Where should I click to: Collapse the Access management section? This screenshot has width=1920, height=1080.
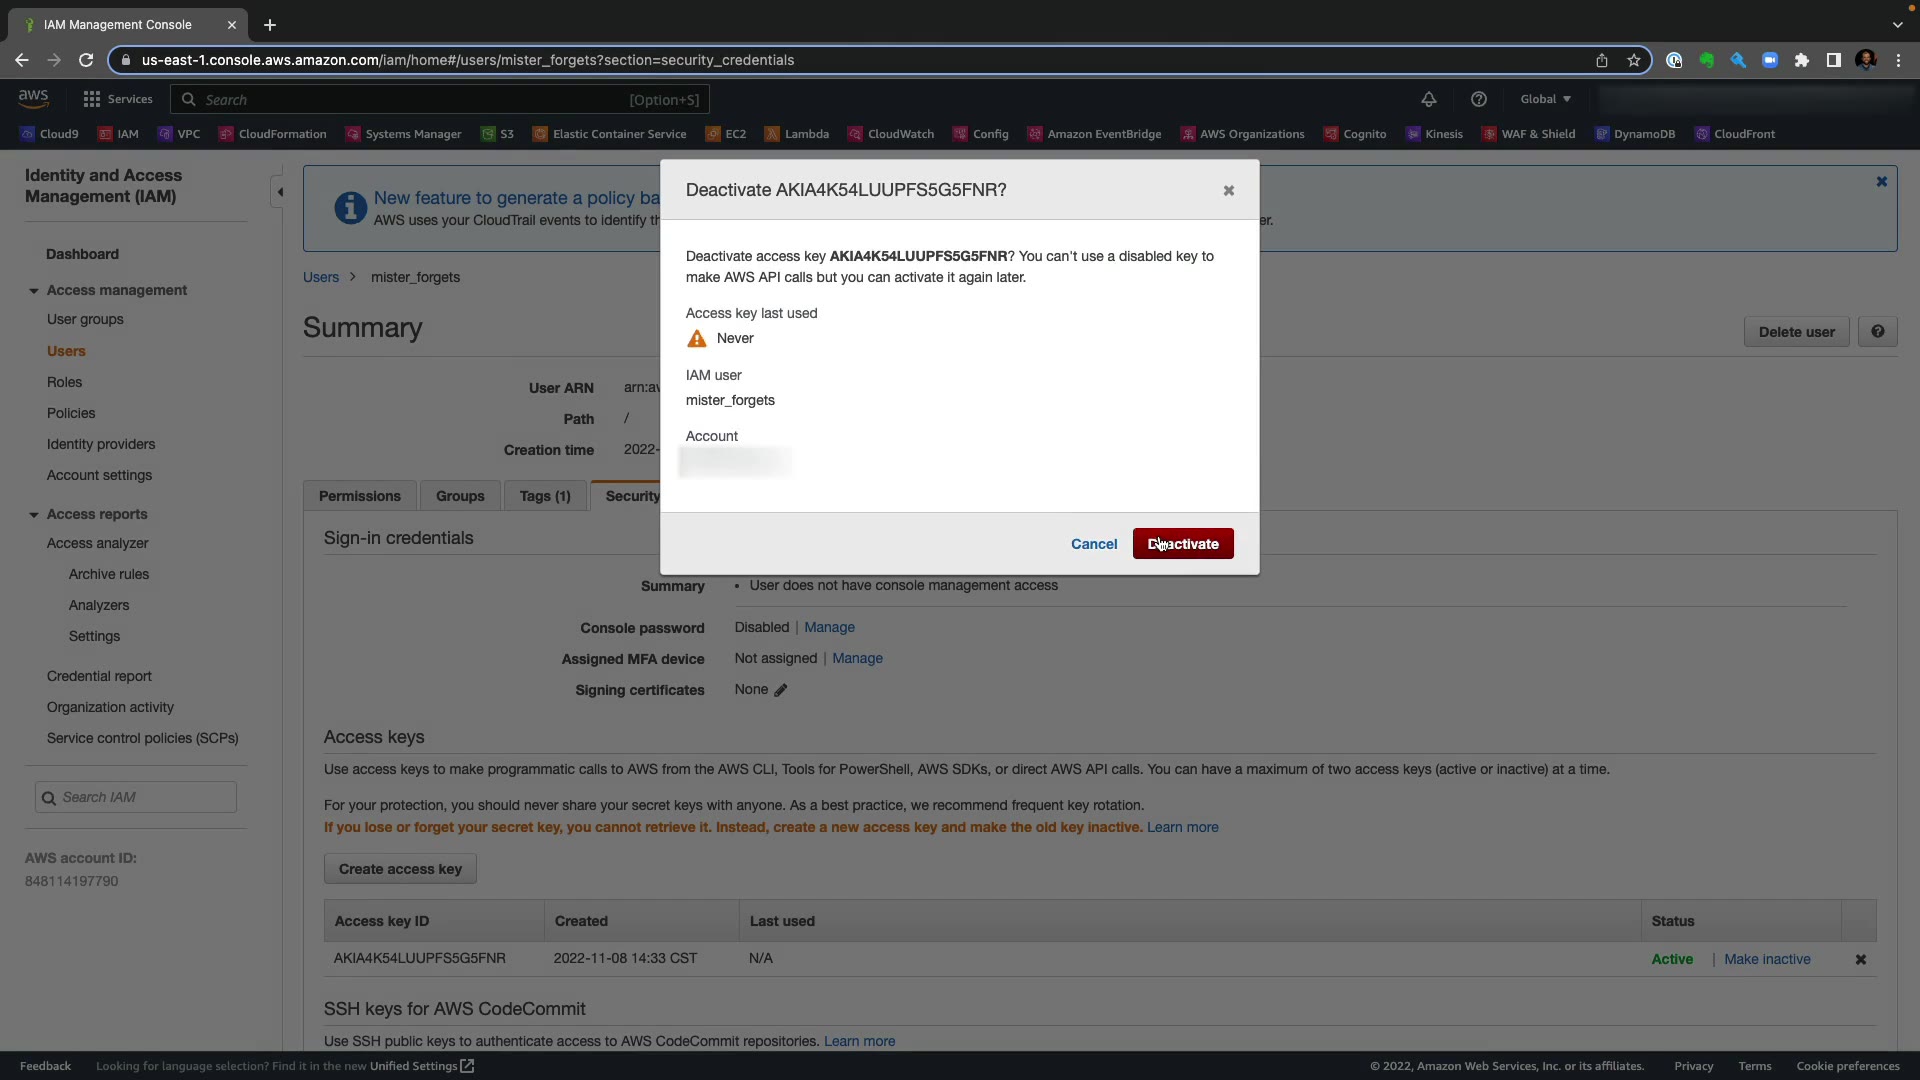tap(34, 291)
